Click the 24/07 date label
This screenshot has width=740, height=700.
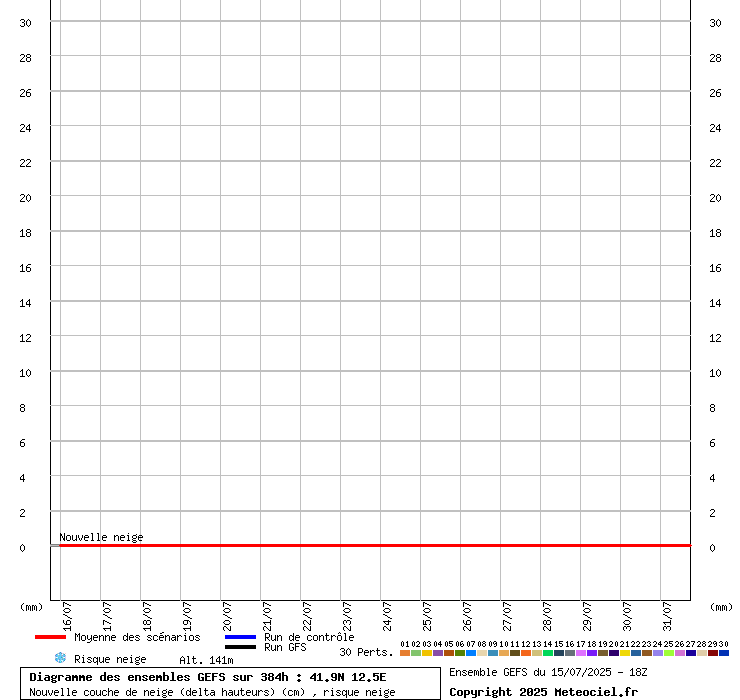click(387, 616)
